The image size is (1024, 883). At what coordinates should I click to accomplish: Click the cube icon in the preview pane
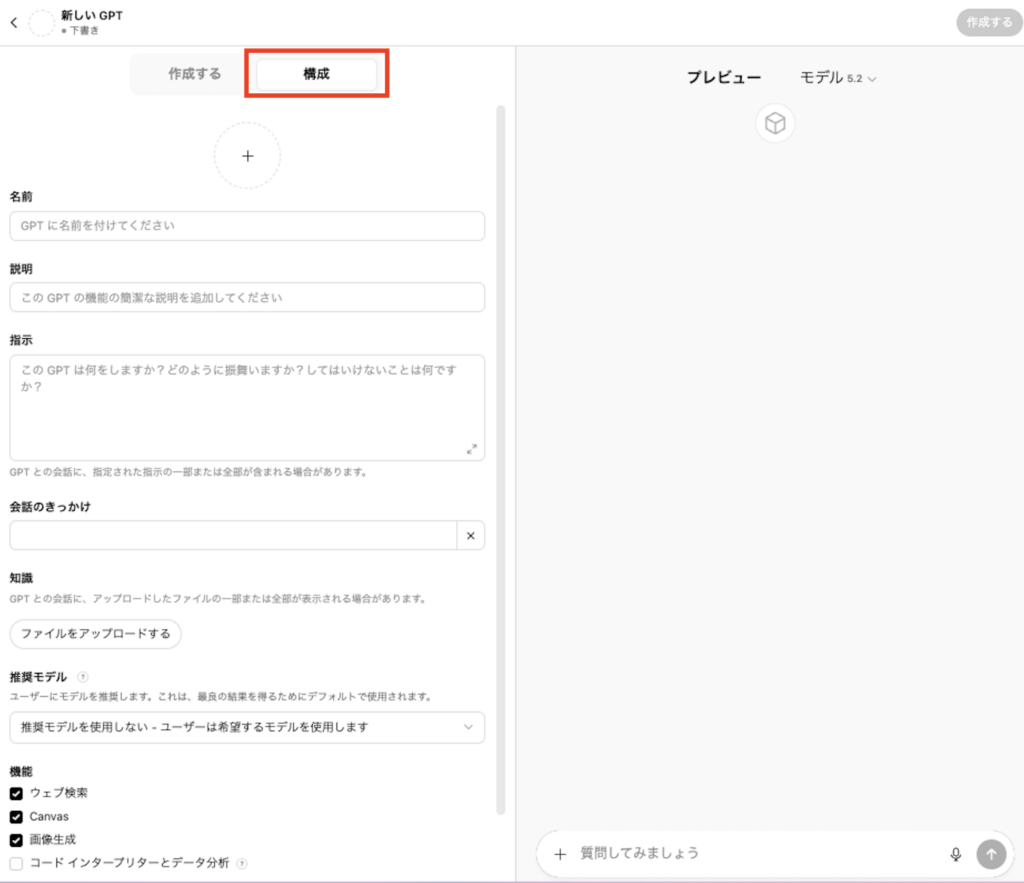[x=775, y=124]
